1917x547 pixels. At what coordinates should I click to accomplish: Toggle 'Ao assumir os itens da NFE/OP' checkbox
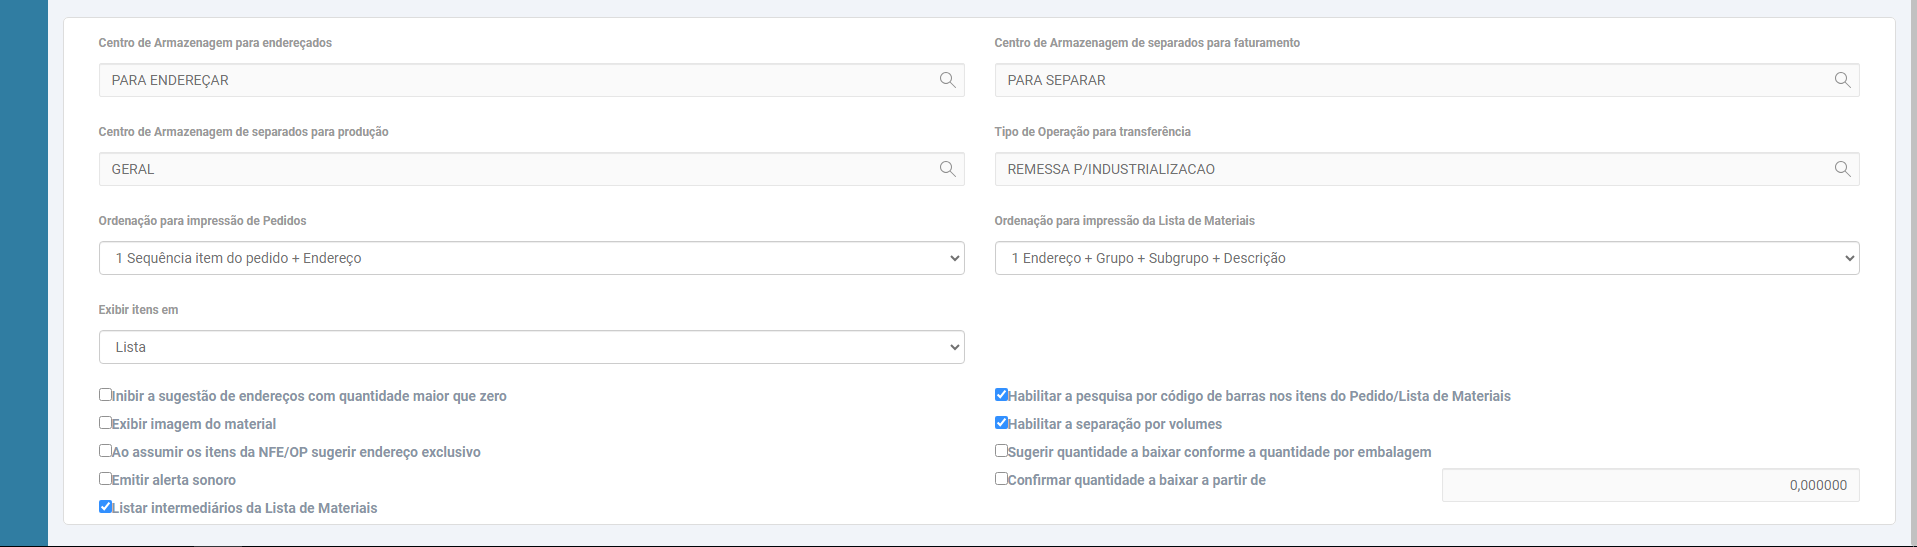tap(105, 451)
